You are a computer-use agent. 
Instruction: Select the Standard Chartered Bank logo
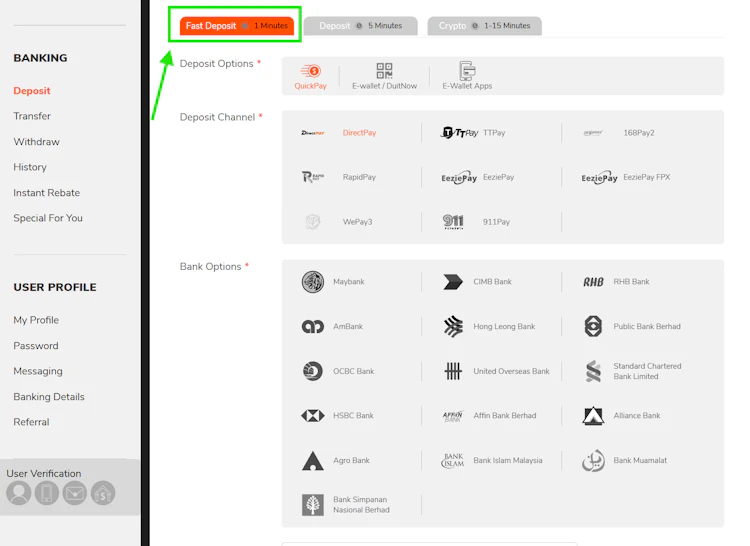[x=593, y=371]
